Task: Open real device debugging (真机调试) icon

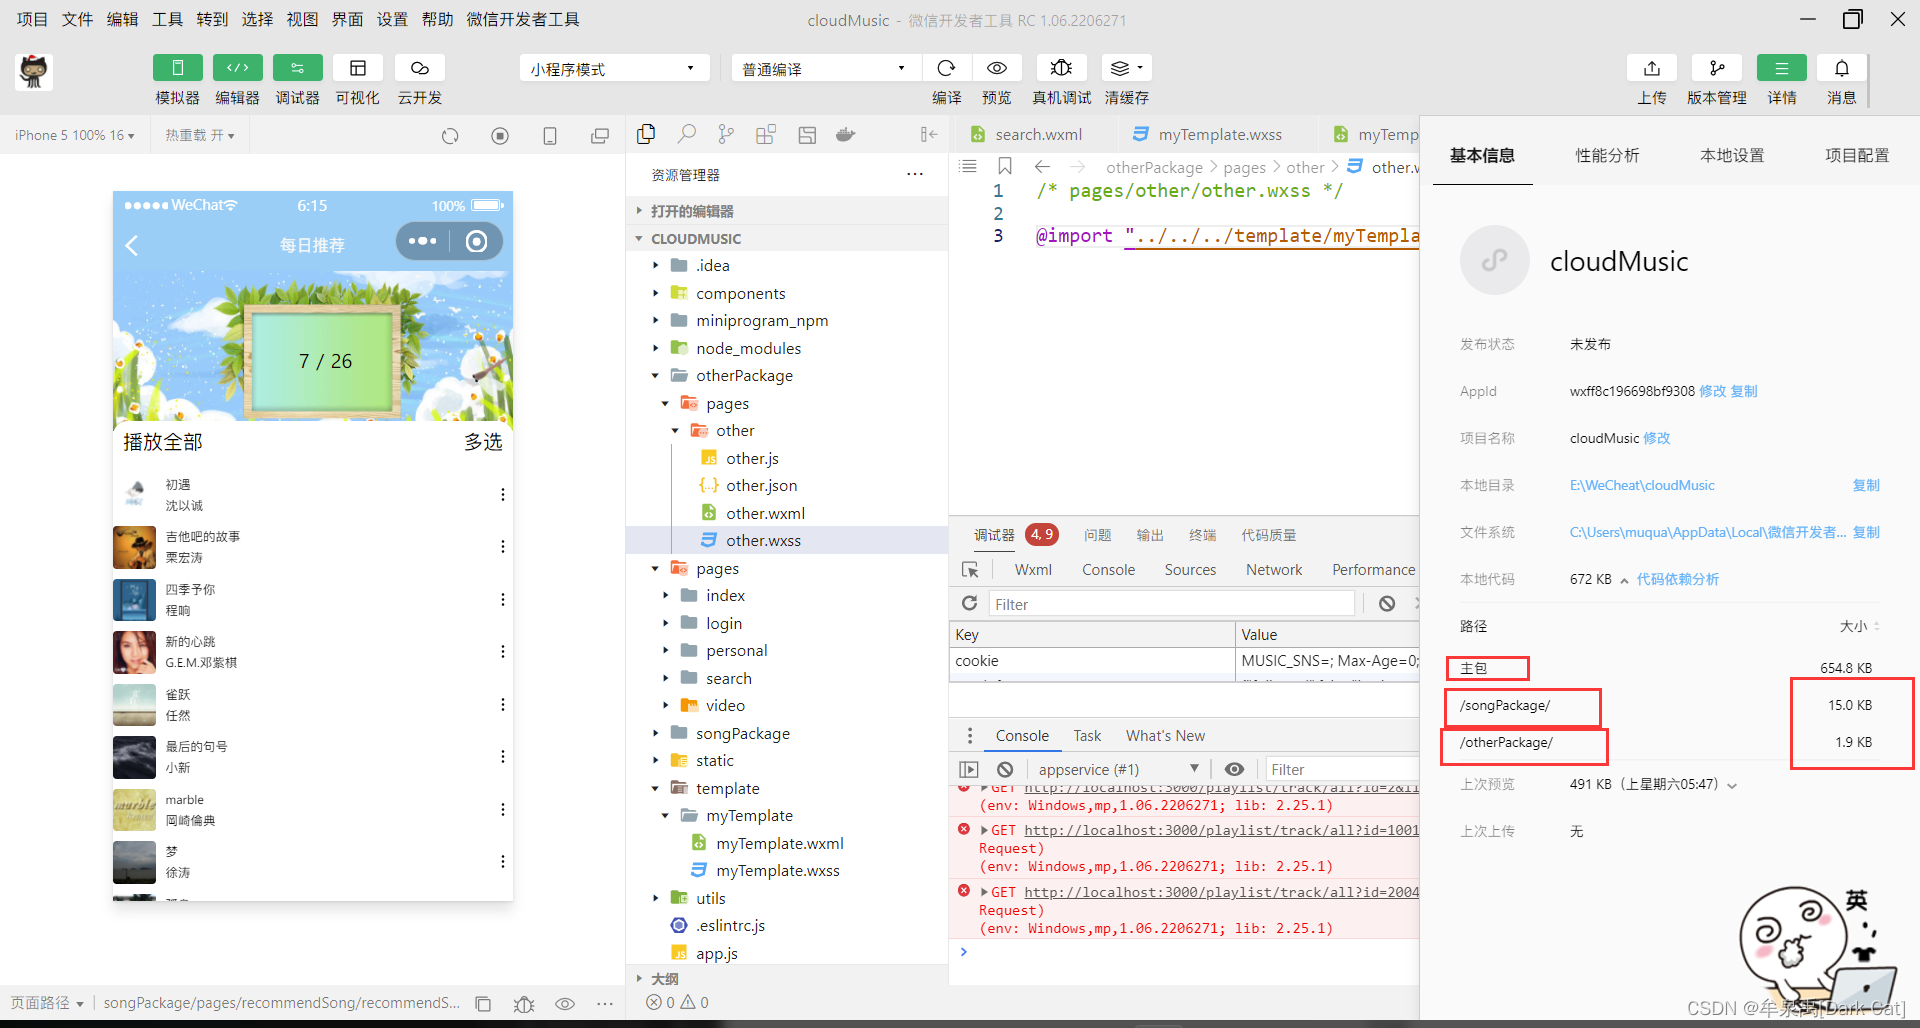Action: [x=1061, y=68]
